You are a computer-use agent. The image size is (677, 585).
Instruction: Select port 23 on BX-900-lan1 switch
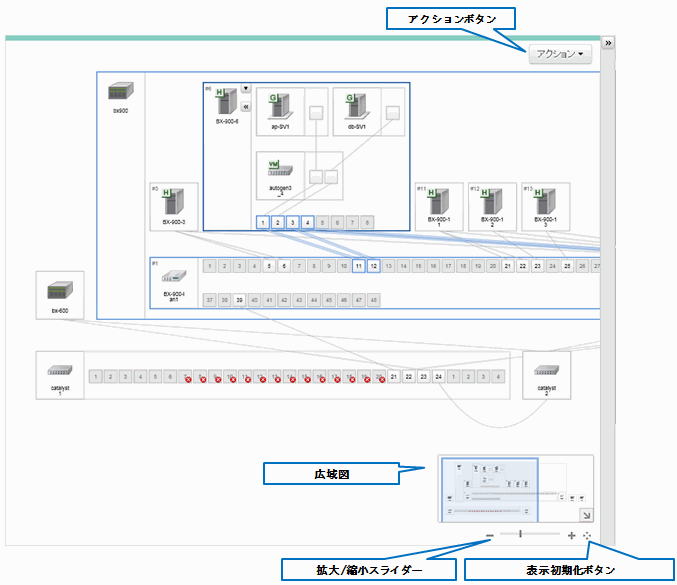coord(538,266)
